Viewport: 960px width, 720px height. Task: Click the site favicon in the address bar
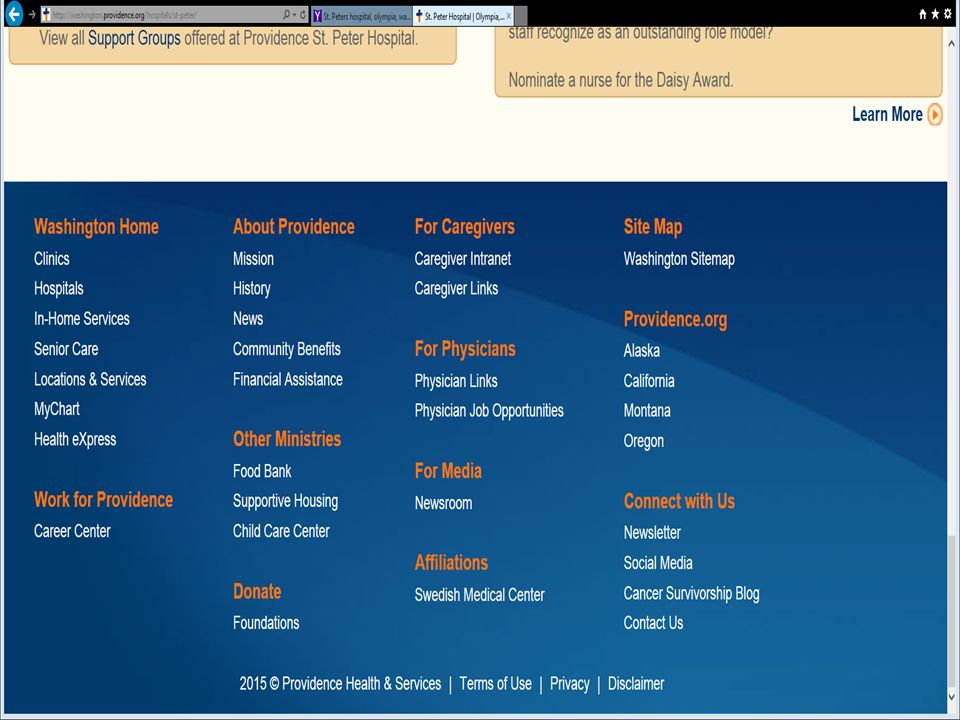(46, 15)
